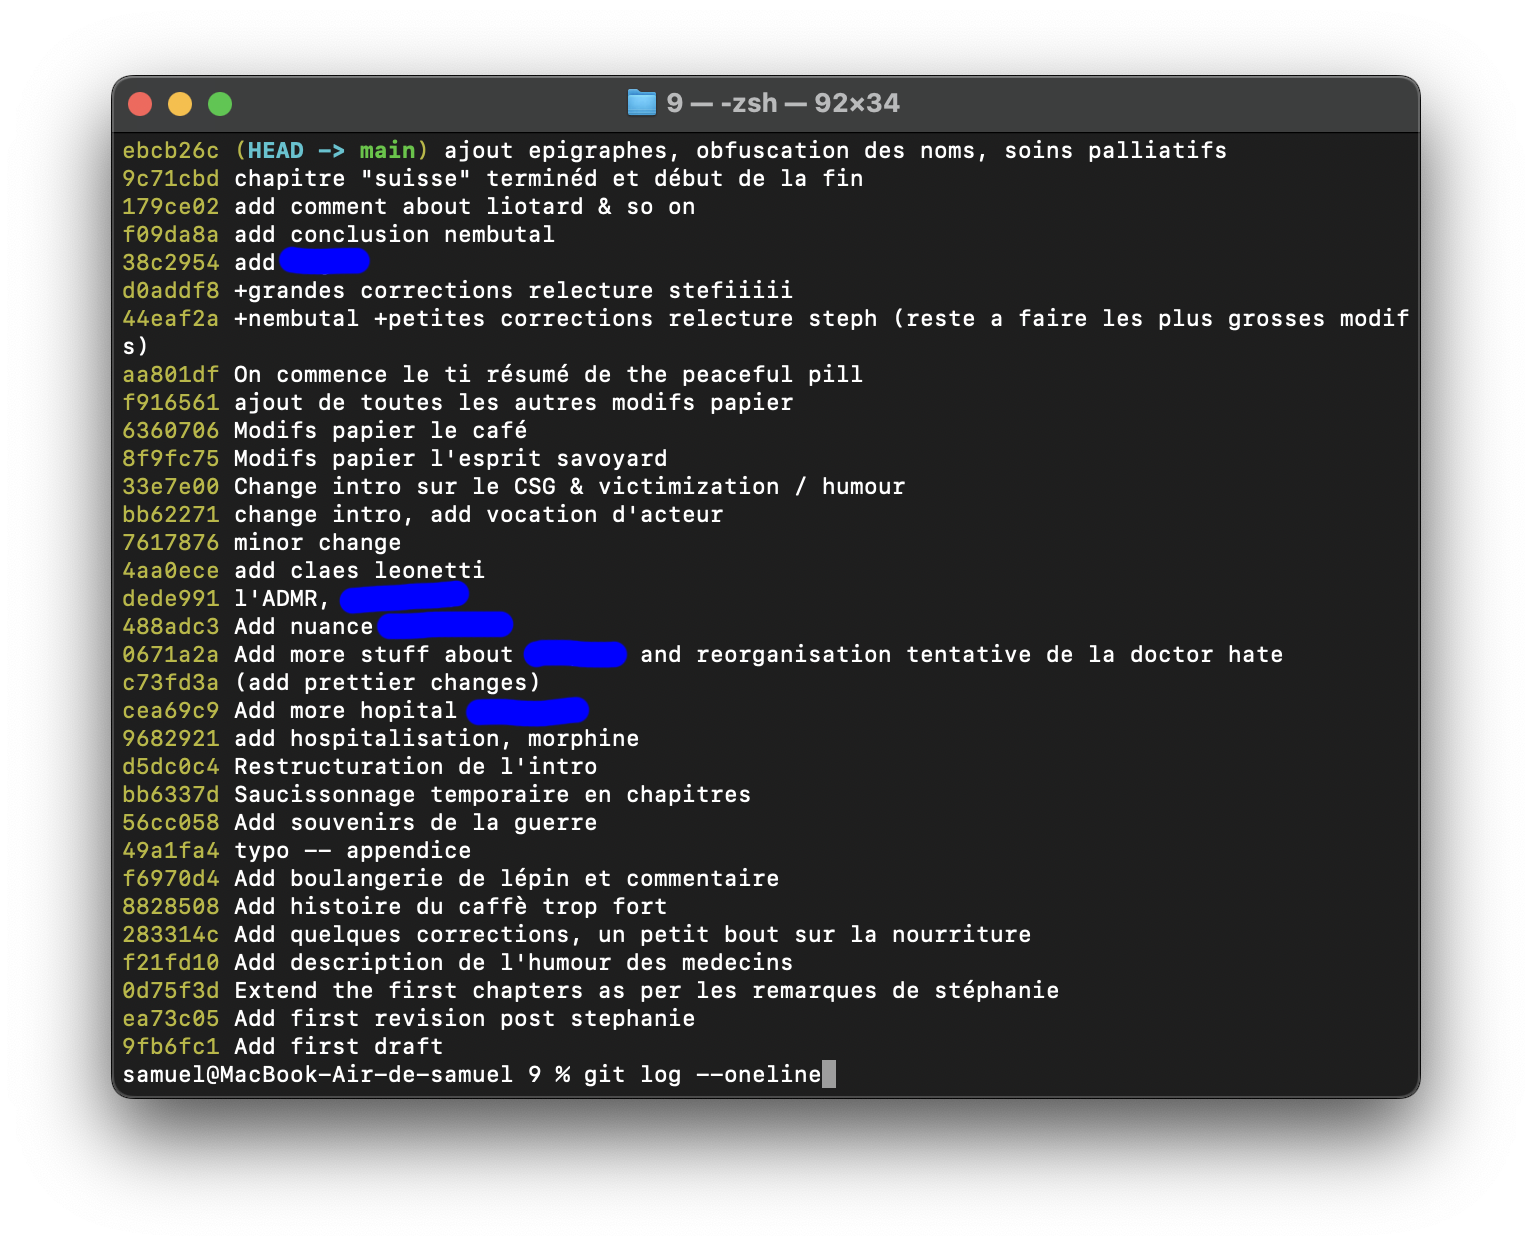Image resolution: width=1532 pixels, height=1246 pixels.
Task: Maximize the terminal with the green button
Action: click(220, 104)
